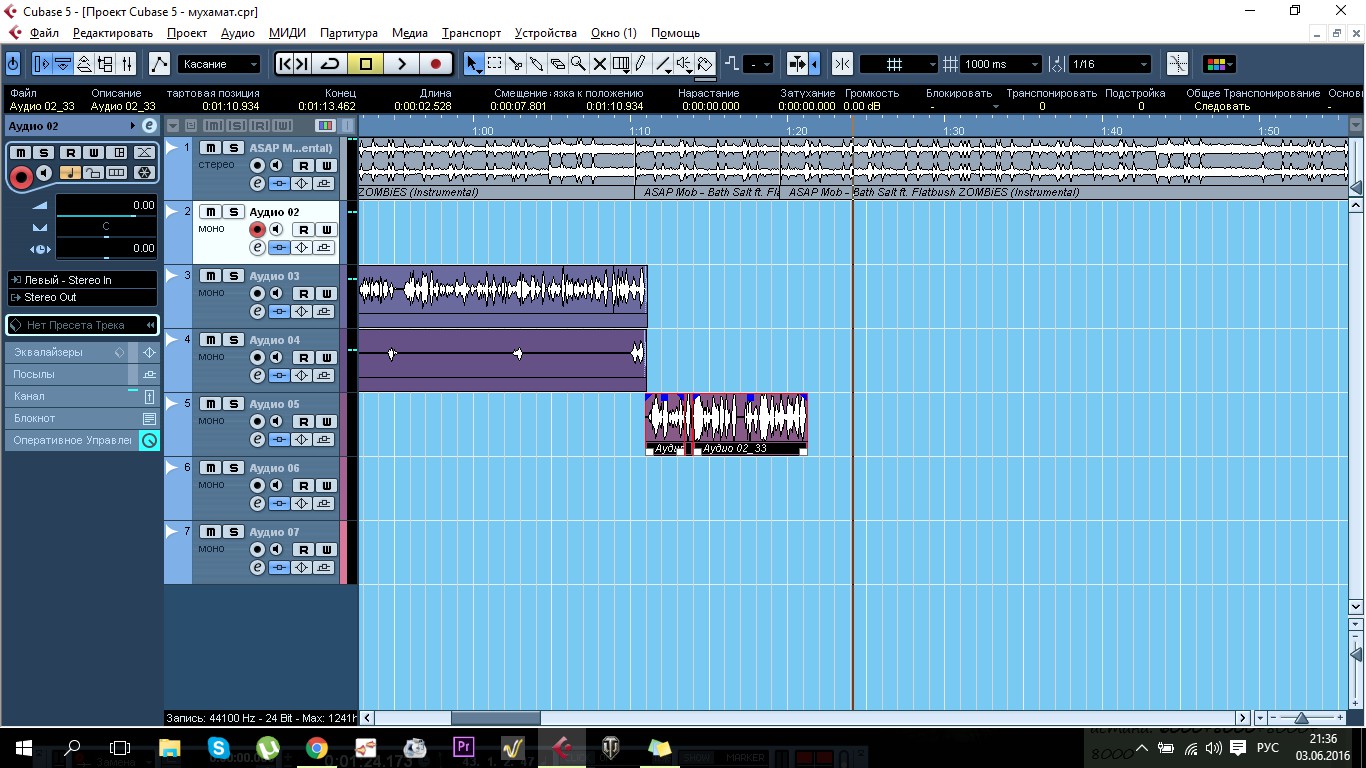This screenshot has width=1366, height=768.
Task: Enable Read automation on track Аудио 05
Action: 303,421
